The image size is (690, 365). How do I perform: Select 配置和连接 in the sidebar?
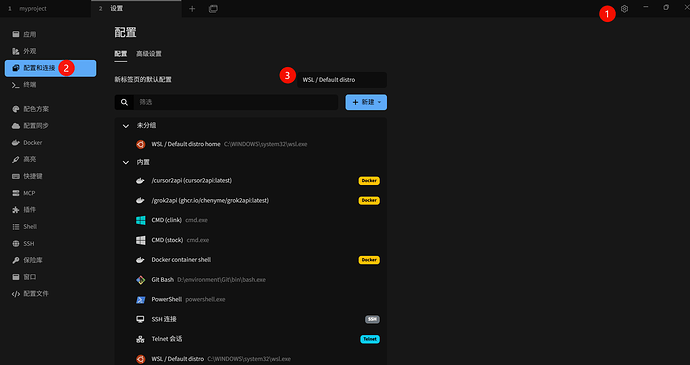click(51, 68)
